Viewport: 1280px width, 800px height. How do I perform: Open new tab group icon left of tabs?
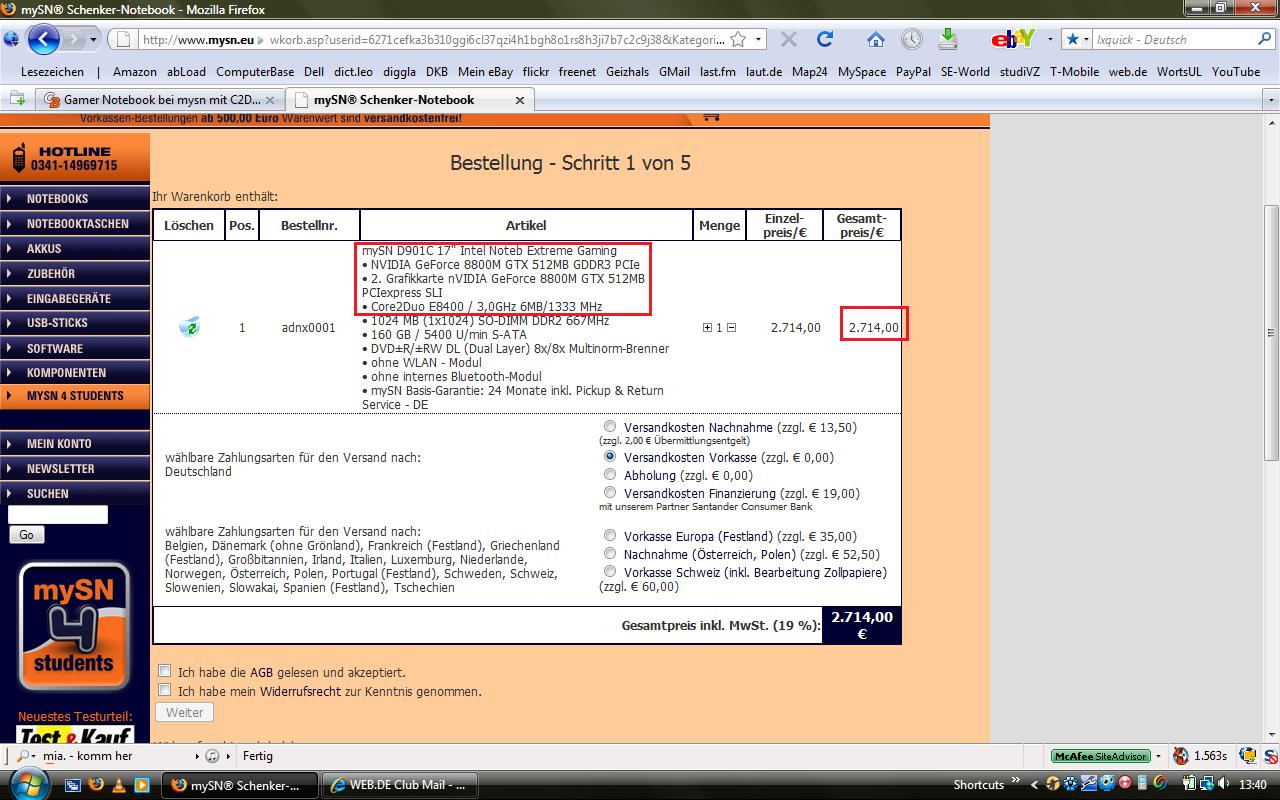tap(17, 99)
